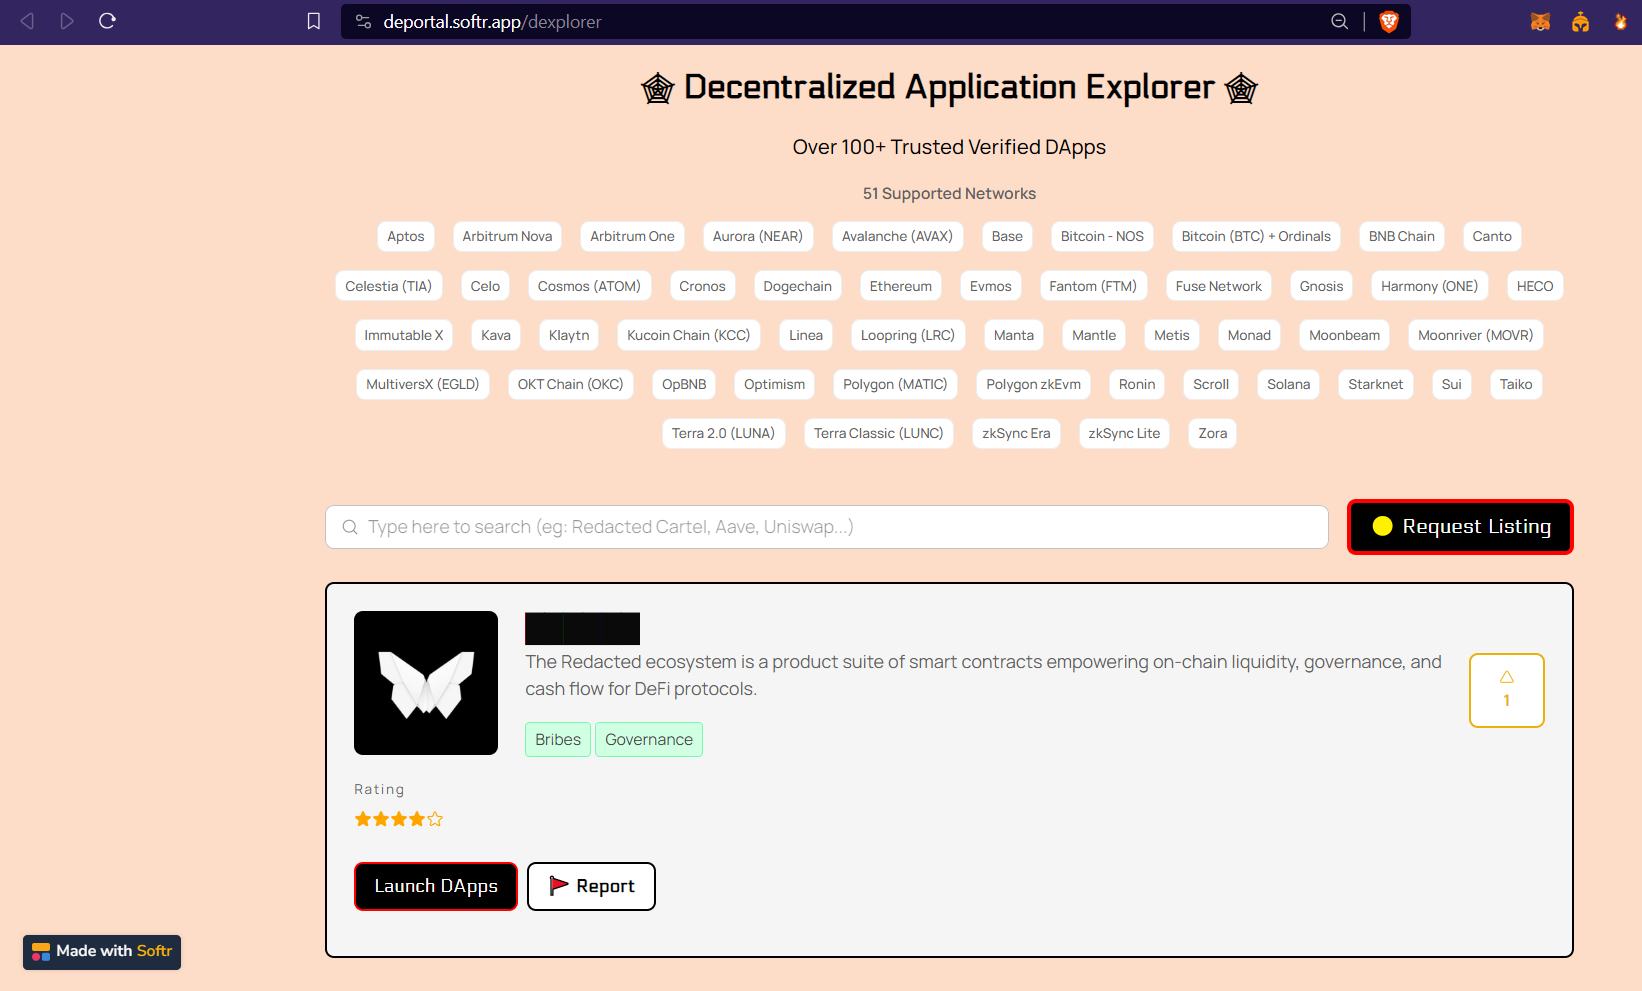Click the Kava chip
Screen dimensions: 1642x991
(495, 335)
